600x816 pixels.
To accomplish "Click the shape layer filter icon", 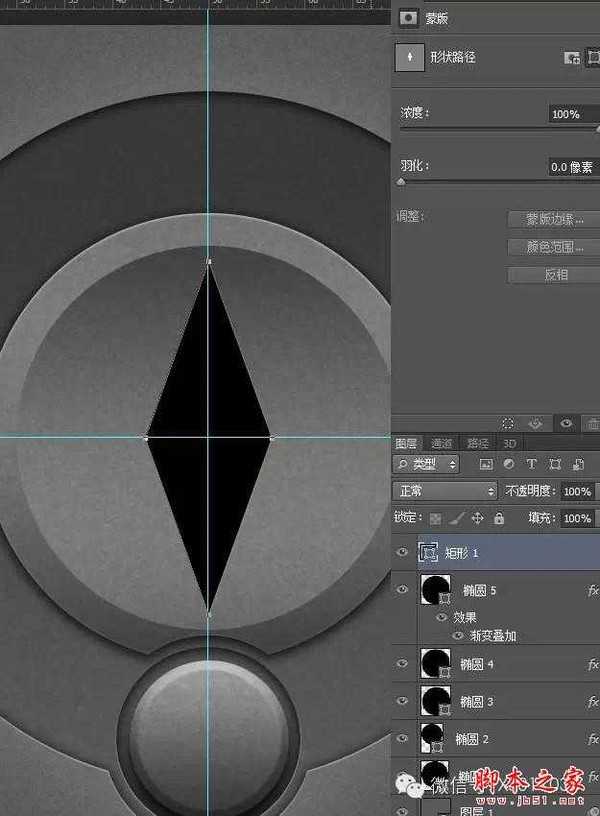I will pyautogui.click(x=554, y=465).
